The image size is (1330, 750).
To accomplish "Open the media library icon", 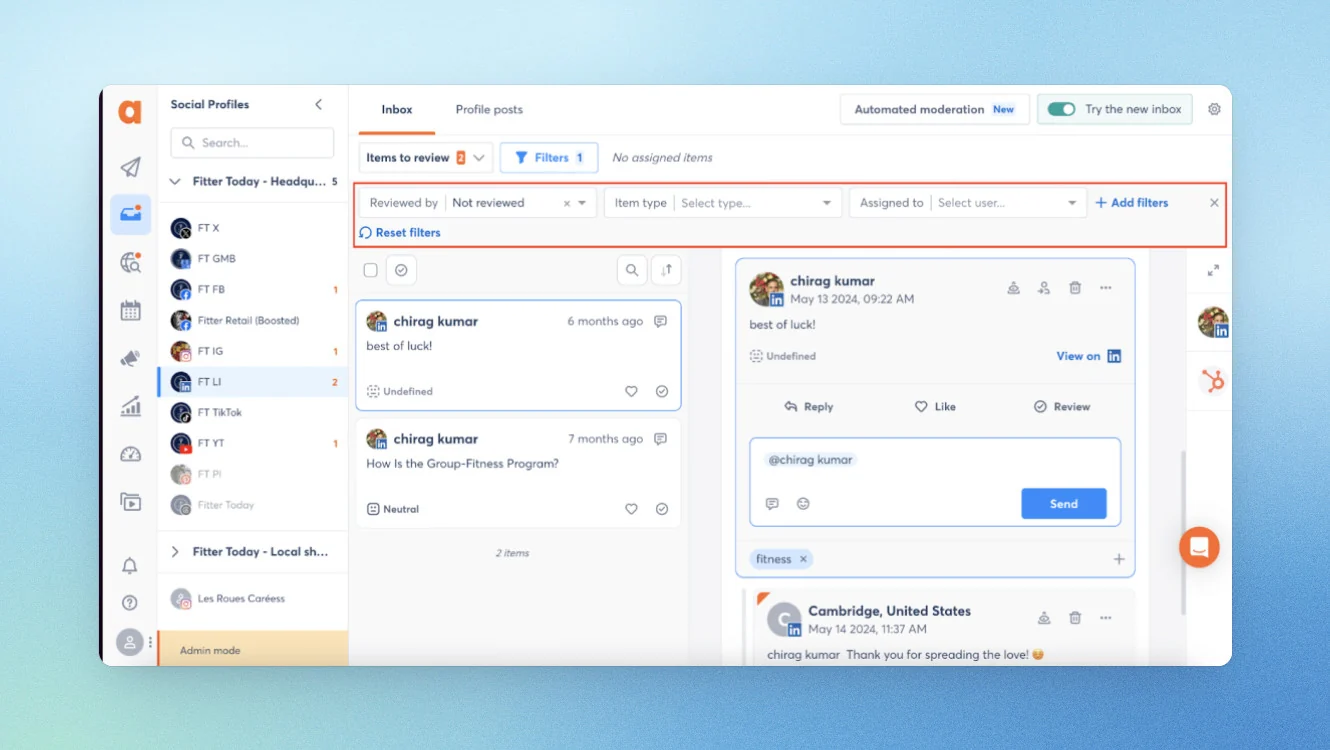I will click(x=130, y=502).
